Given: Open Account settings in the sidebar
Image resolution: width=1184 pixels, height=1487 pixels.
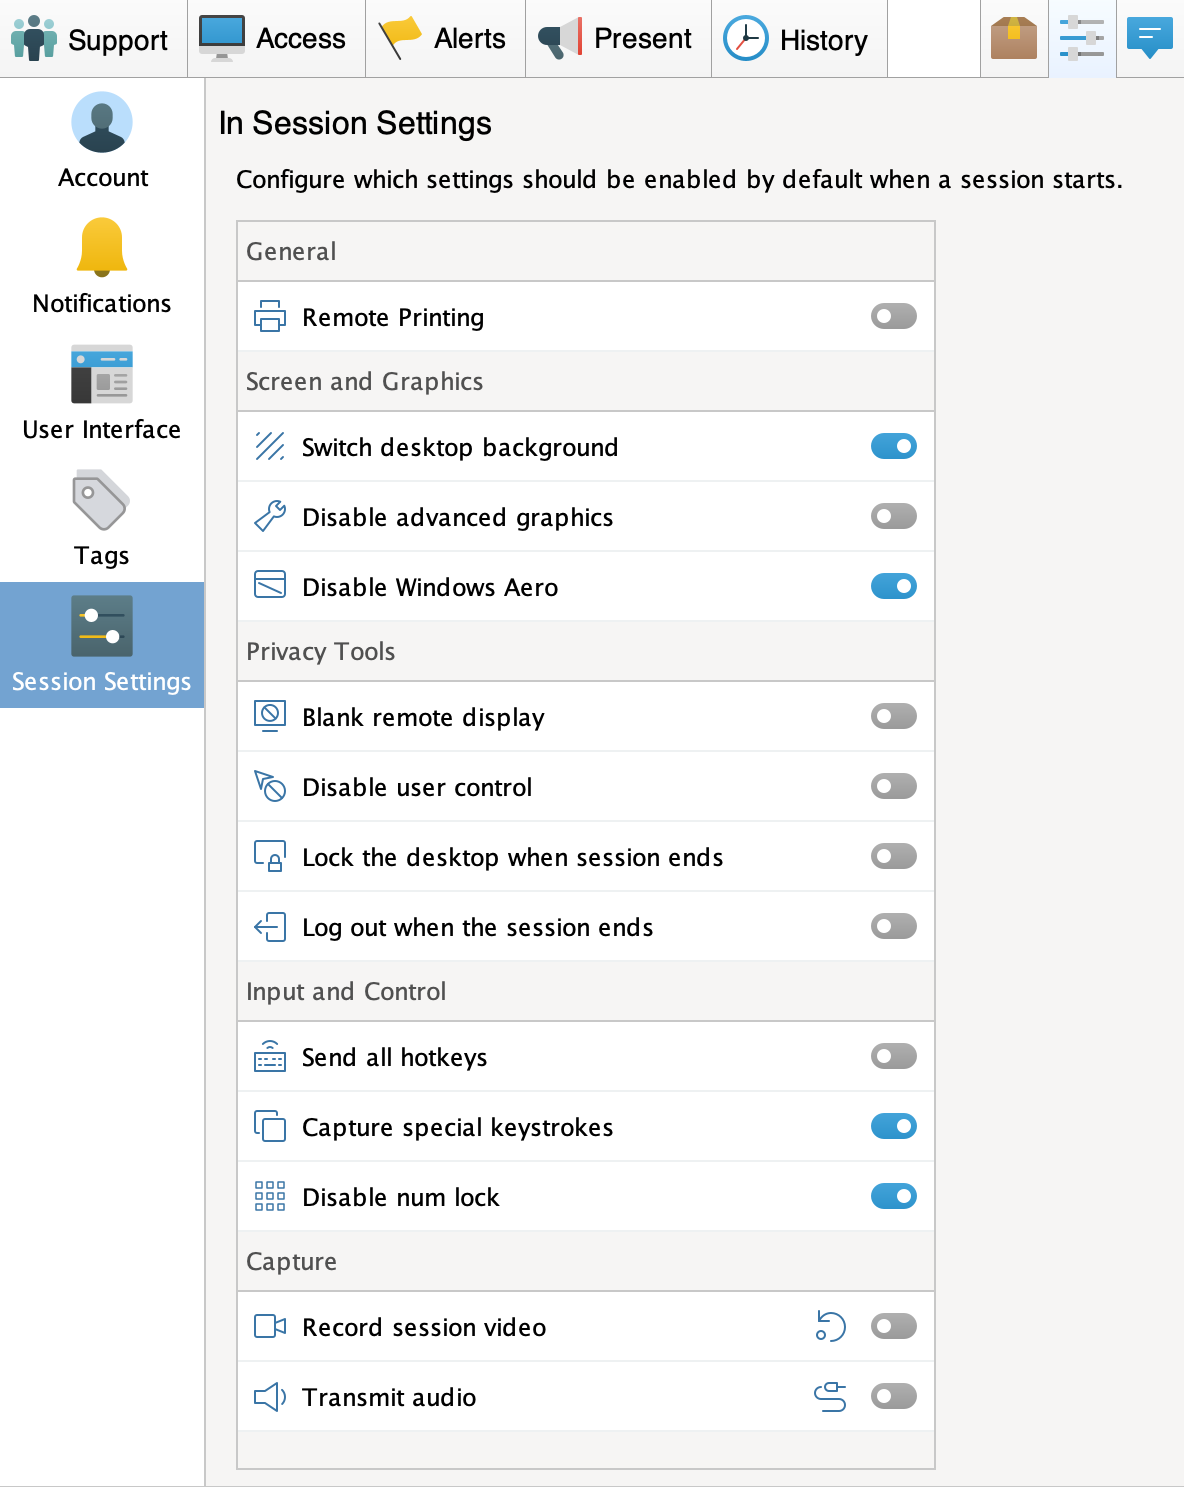Looking at the screenshot, I should 102,141.
